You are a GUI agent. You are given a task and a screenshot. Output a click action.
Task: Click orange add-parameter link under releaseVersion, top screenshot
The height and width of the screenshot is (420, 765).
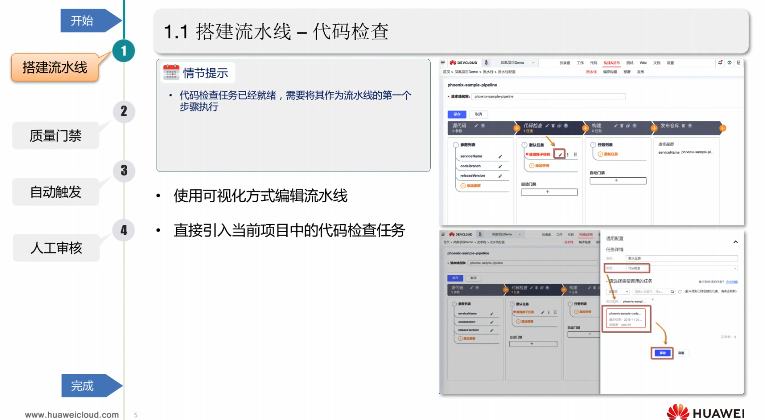tap(471, 186)
